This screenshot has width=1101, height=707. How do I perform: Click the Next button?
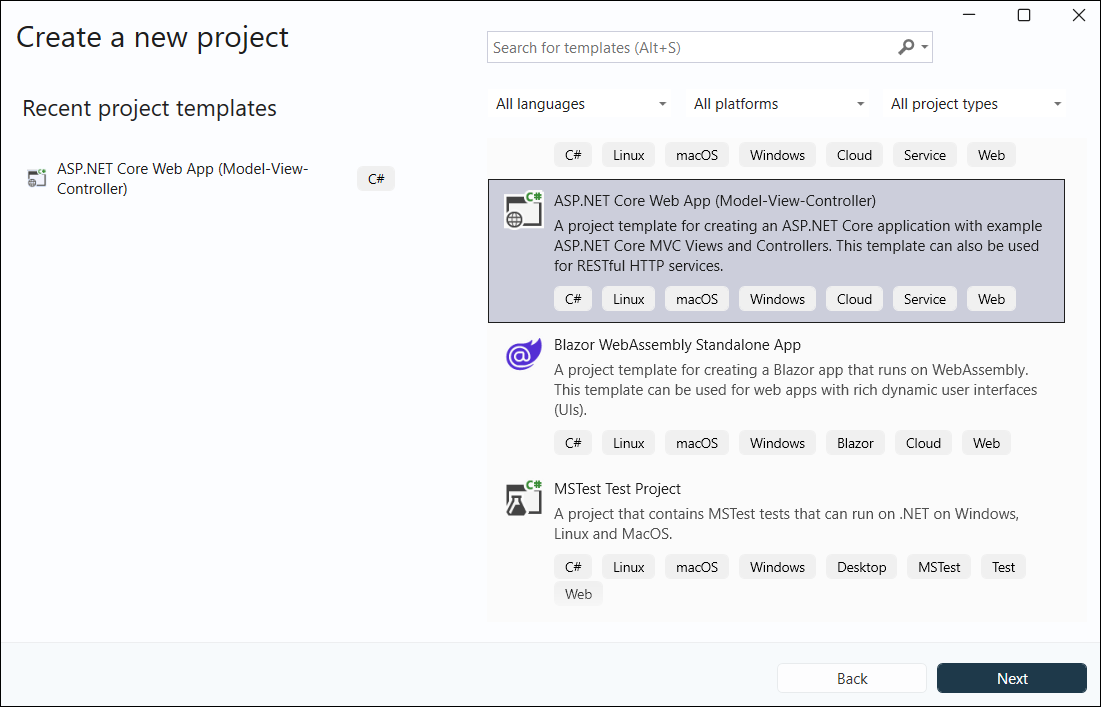pyautogui.click(x=1011, y=678)
